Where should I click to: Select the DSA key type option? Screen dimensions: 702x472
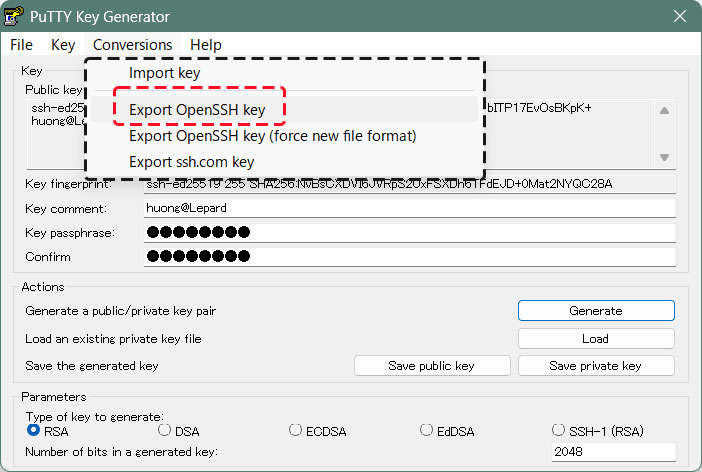coord(165,430)
